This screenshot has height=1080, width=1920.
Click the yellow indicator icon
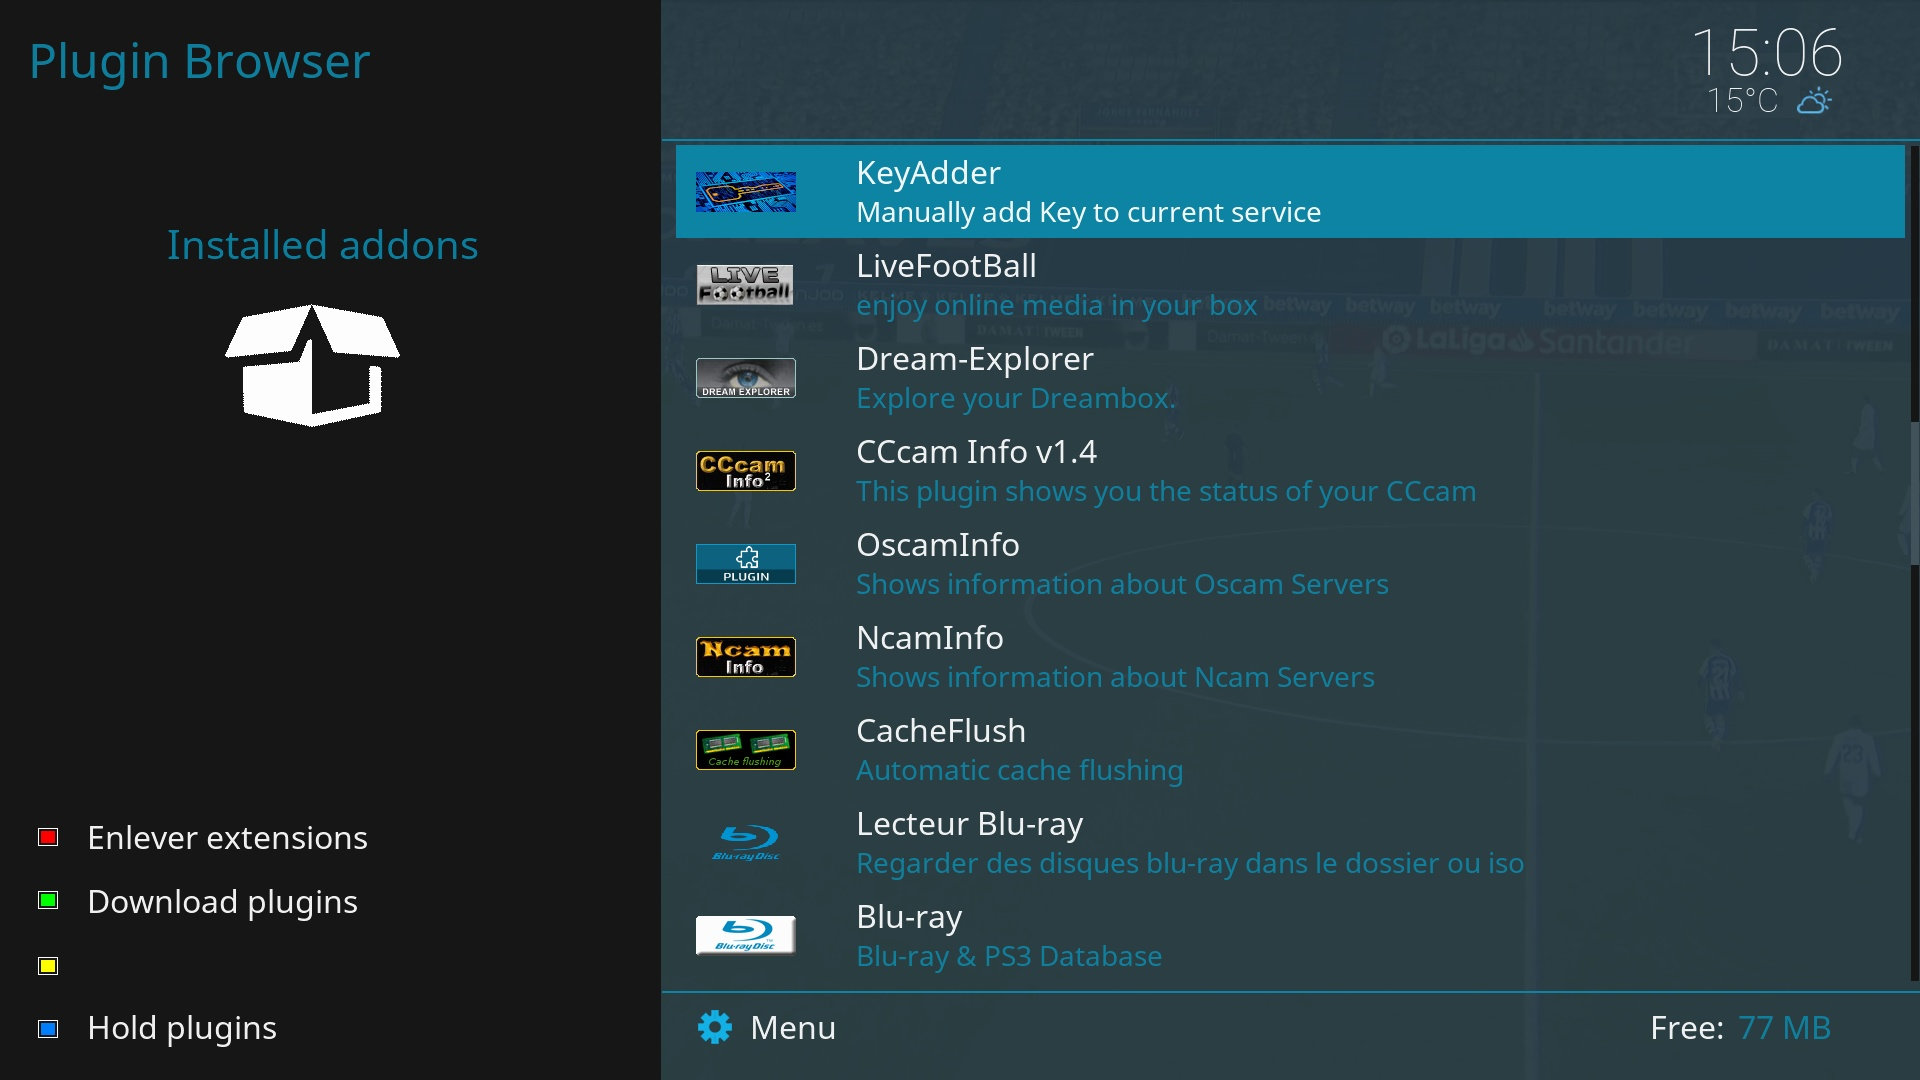pyautogui.click(x=47, y=964)
